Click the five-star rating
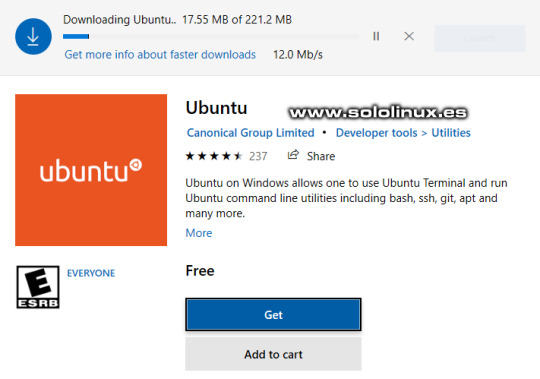This screenshot has height=379, width=540. [x=214, y=156]
